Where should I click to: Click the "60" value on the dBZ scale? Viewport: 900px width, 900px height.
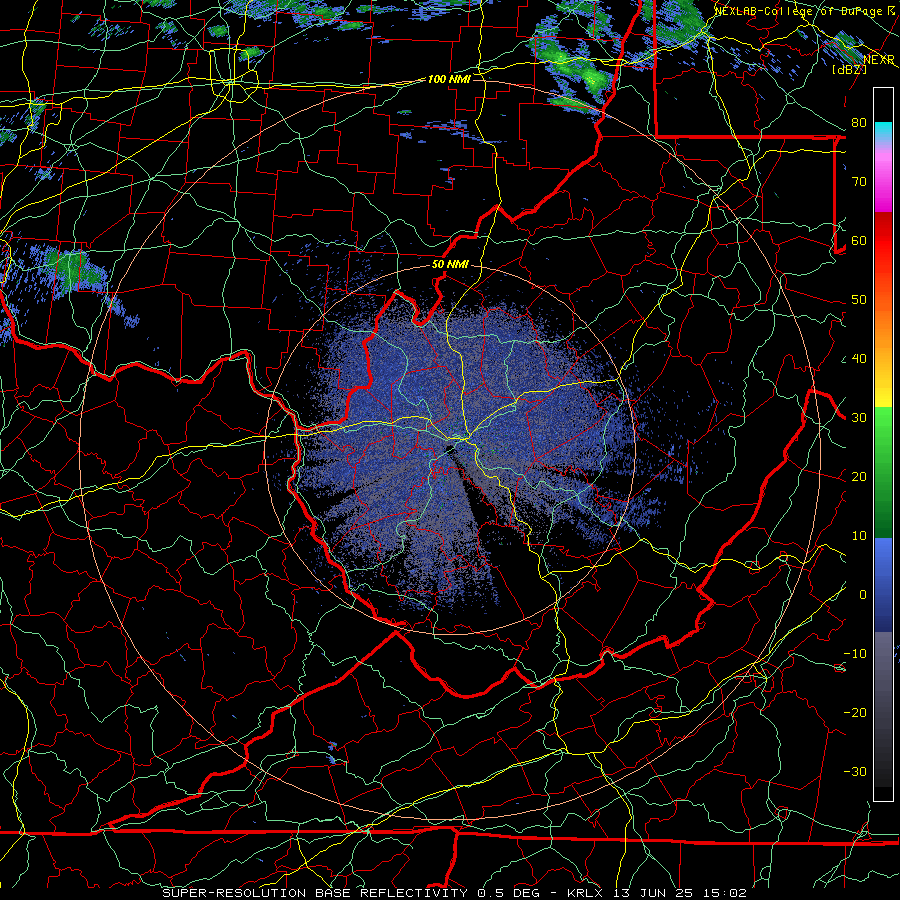(859, 241)
